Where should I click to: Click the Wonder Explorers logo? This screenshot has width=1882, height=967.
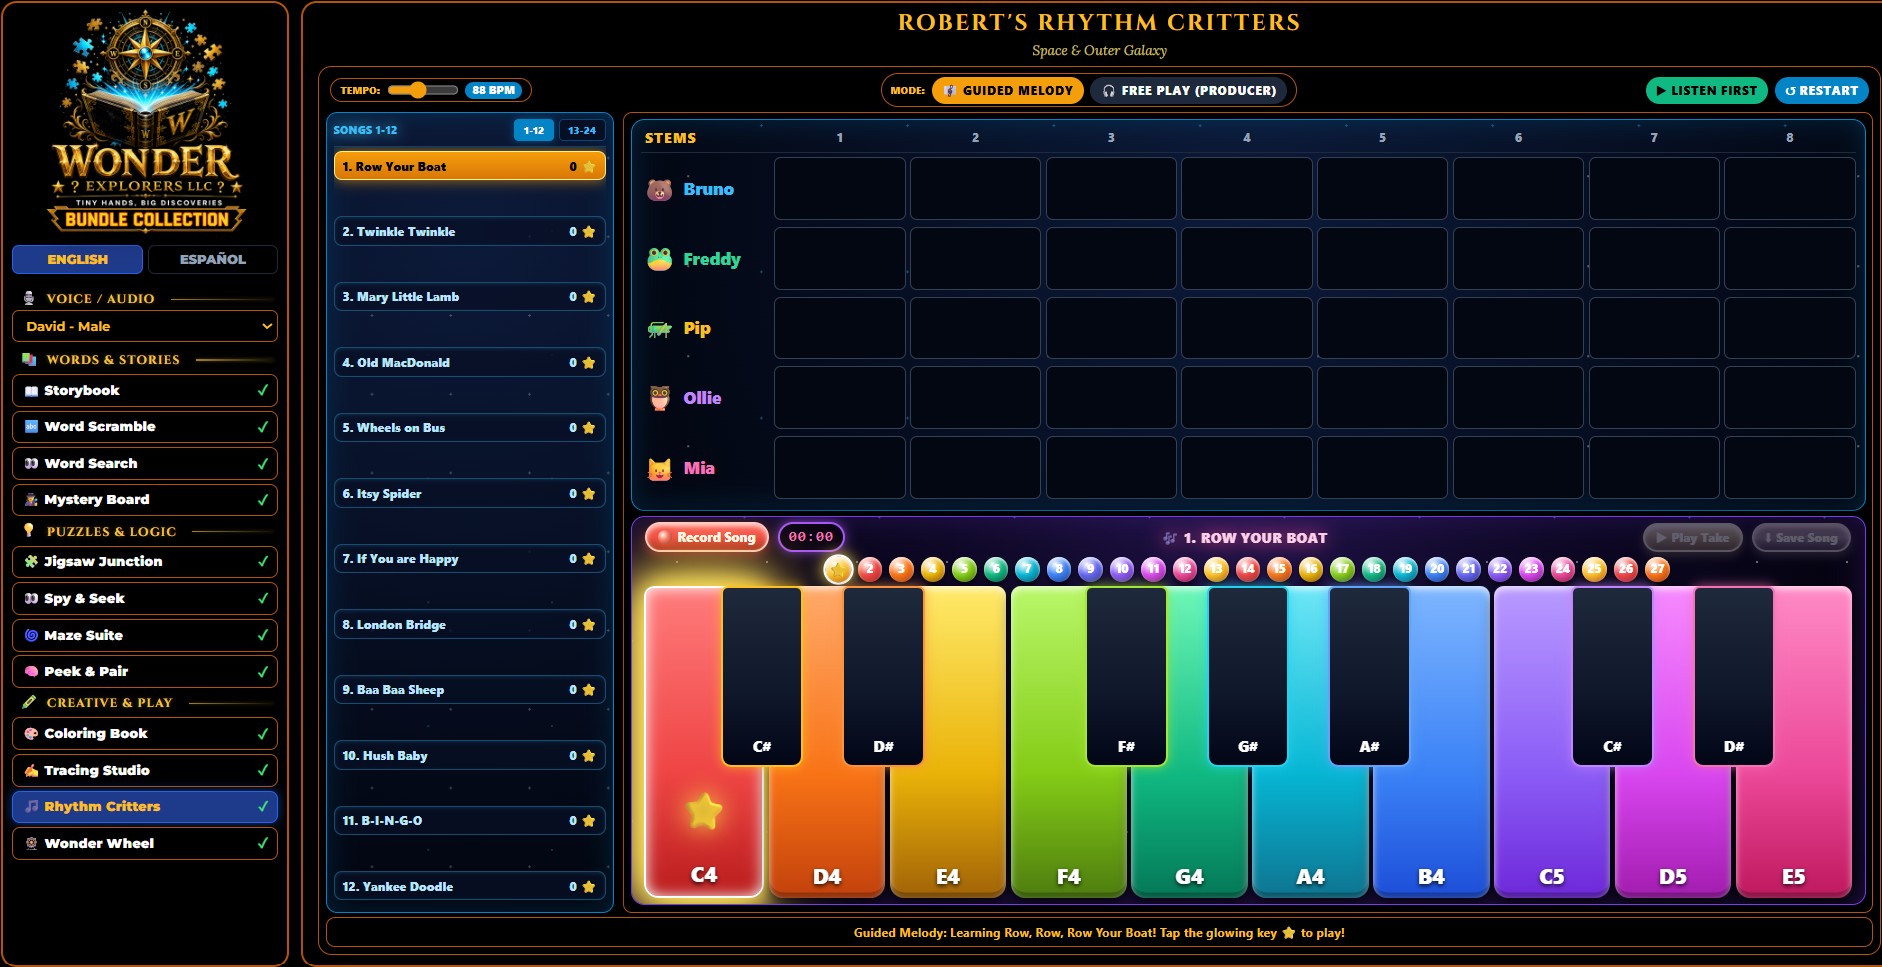click(x=146, y=122)
